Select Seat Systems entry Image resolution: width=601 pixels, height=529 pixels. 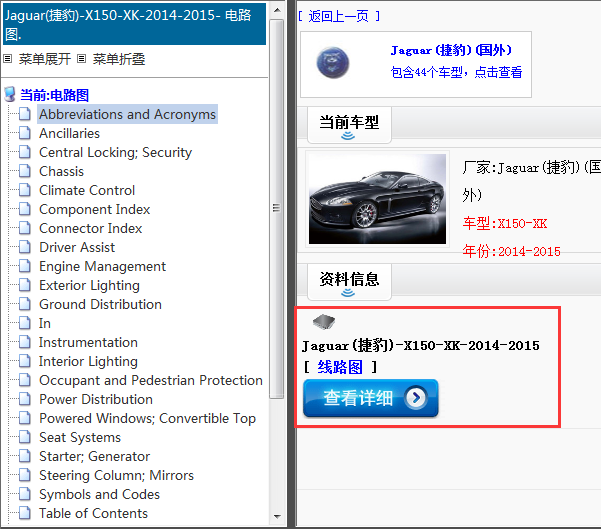pos(80,437)
